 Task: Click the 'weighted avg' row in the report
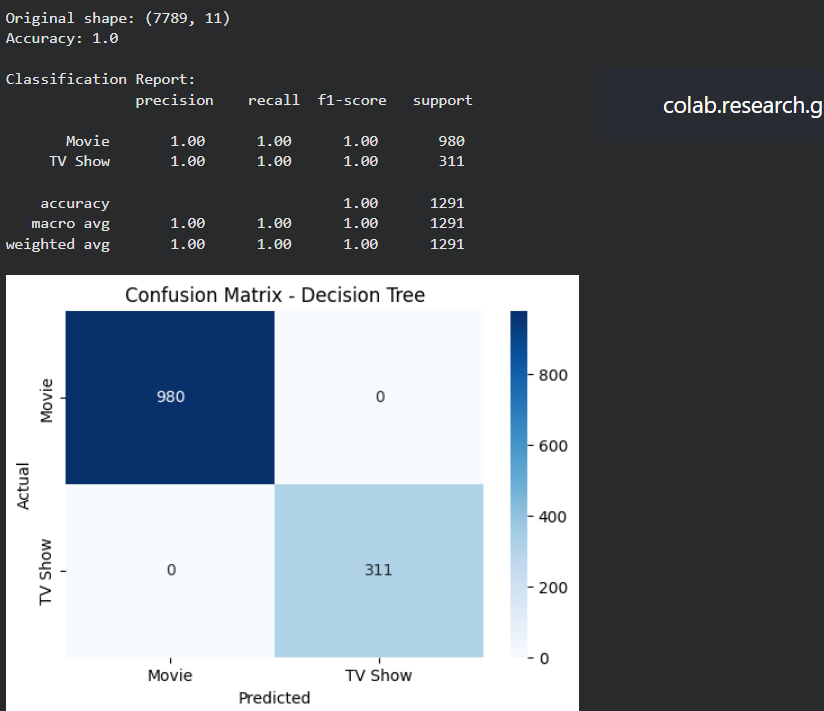click(x=58, y=244)
